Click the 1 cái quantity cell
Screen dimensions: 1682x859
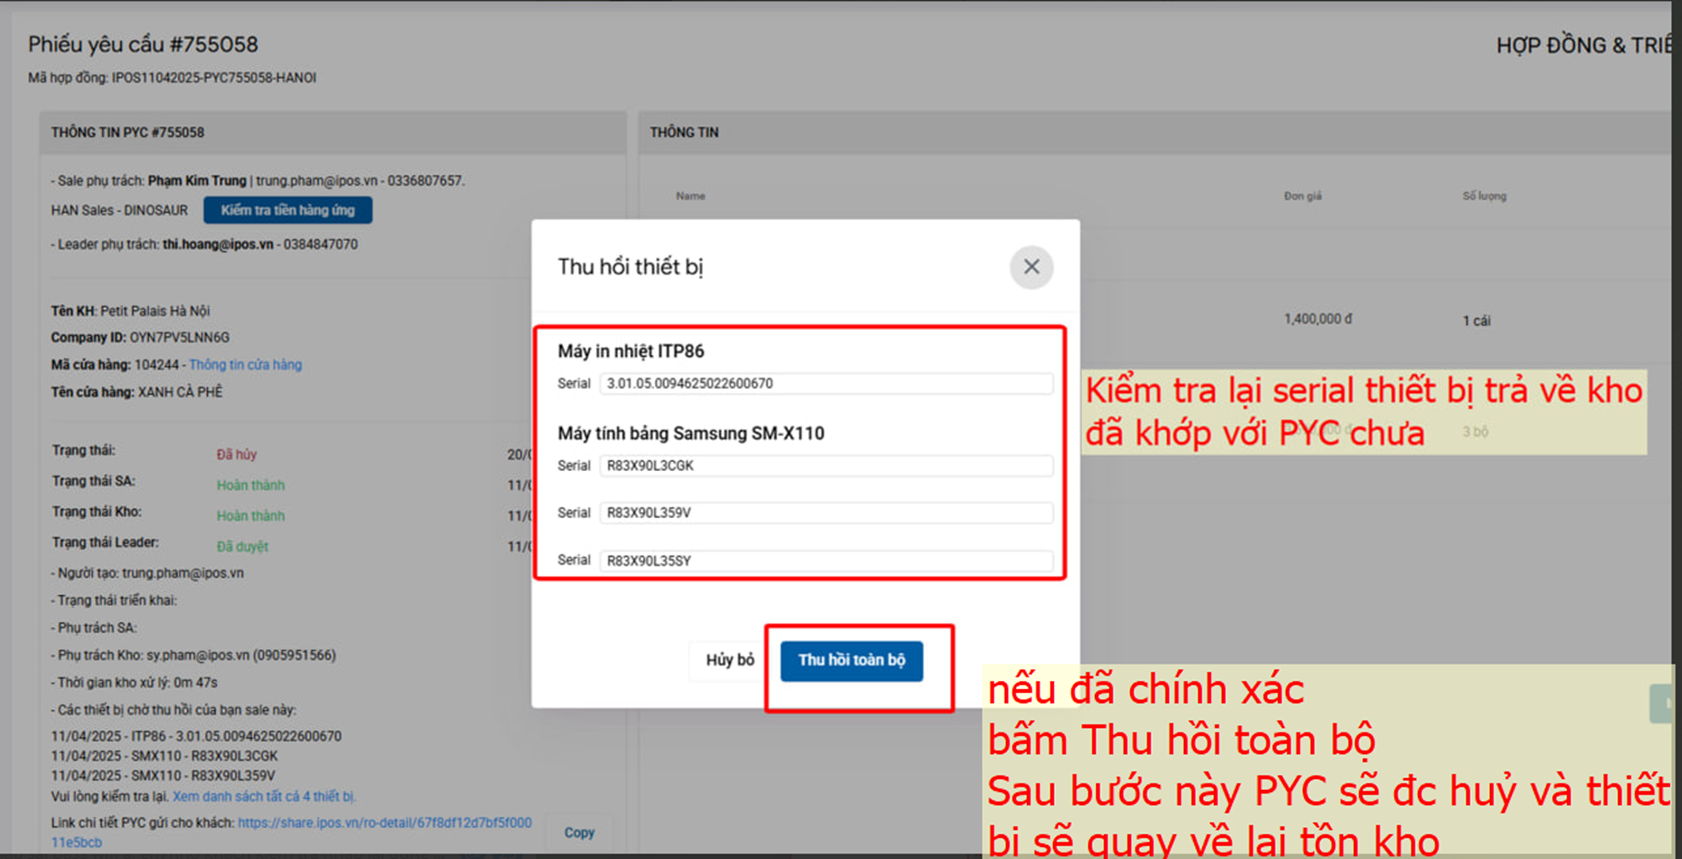tap(1477, 321)
